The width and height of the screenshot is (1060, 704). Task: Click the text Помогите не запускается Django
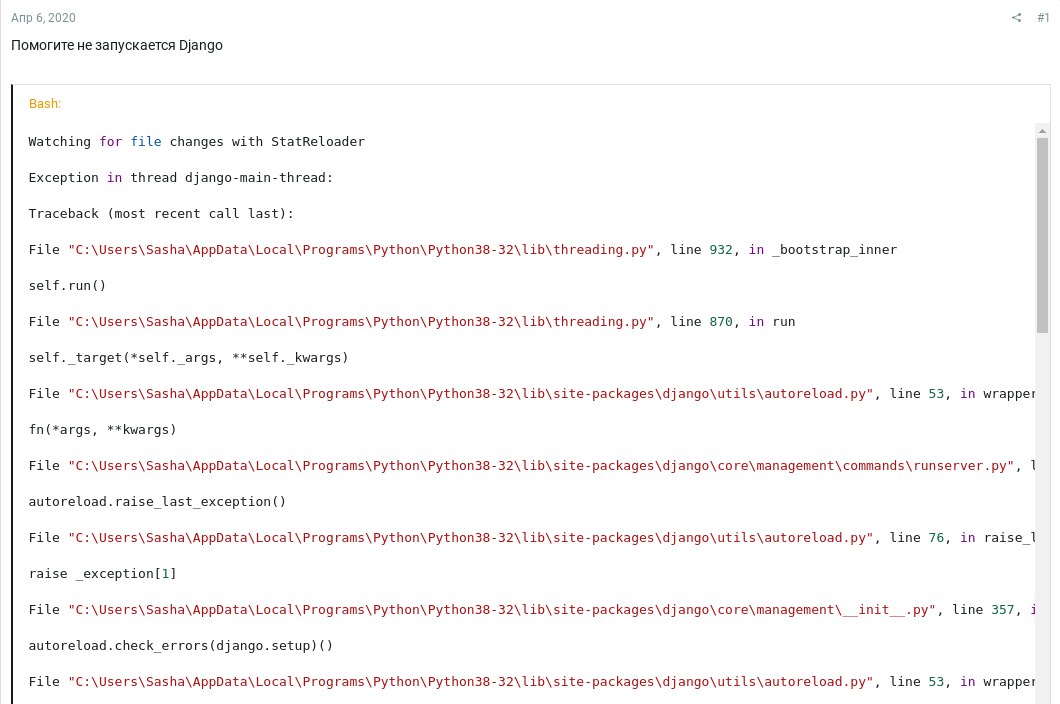point(117,45)
